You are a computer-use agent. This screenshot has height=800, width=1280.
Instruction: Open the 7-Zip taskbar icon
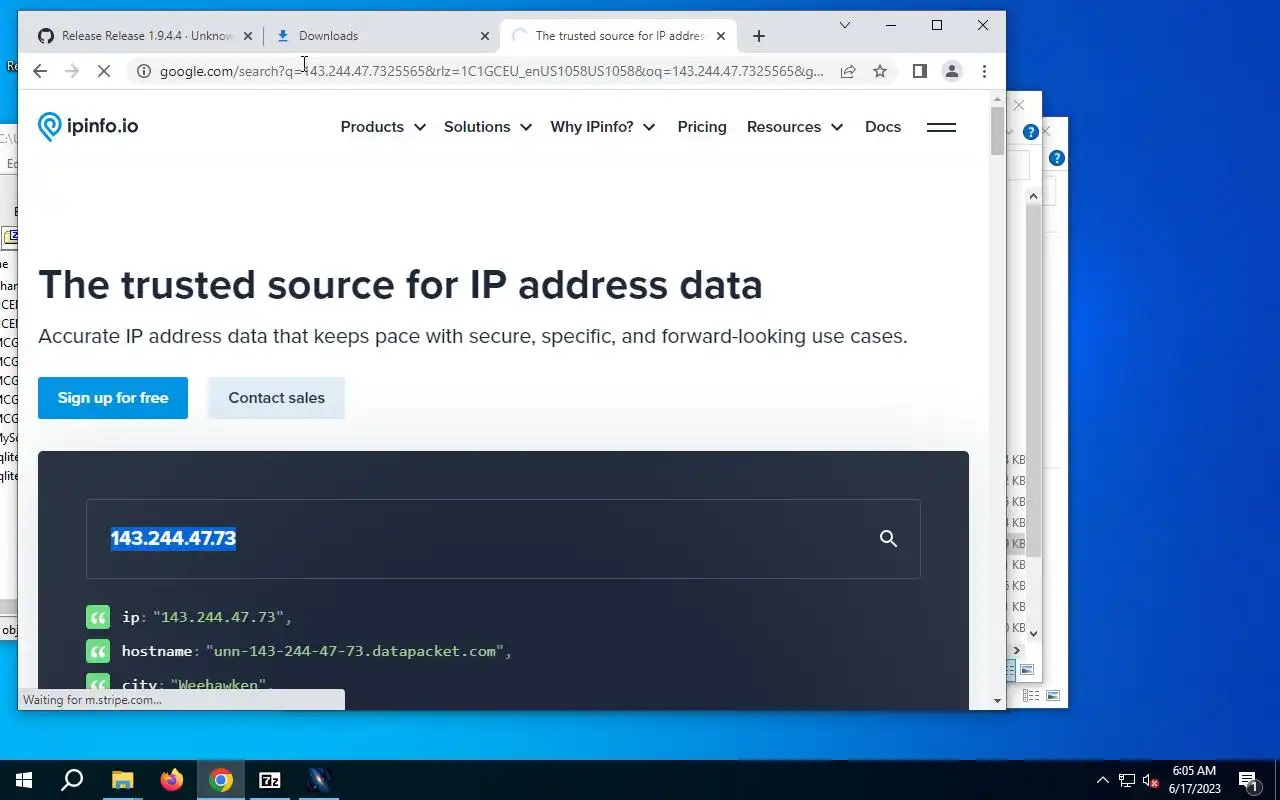pyautogui.click(x=270, y=780)
